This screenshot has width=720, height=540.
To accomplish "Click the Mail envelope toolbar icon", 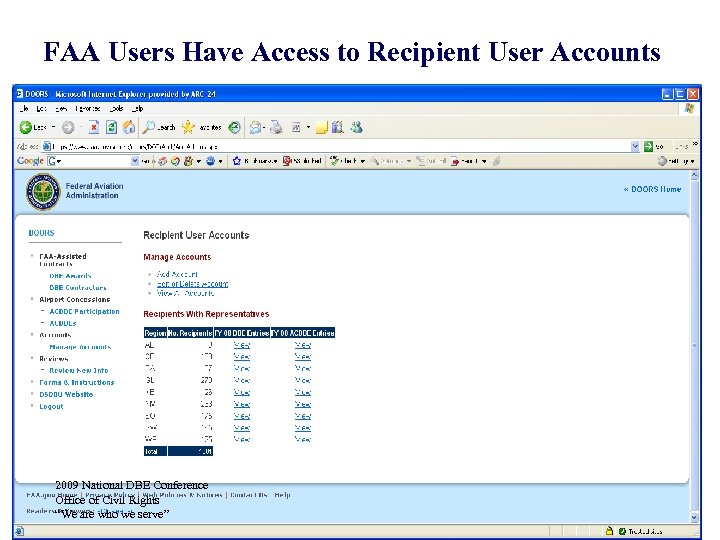I will (255, 127).
